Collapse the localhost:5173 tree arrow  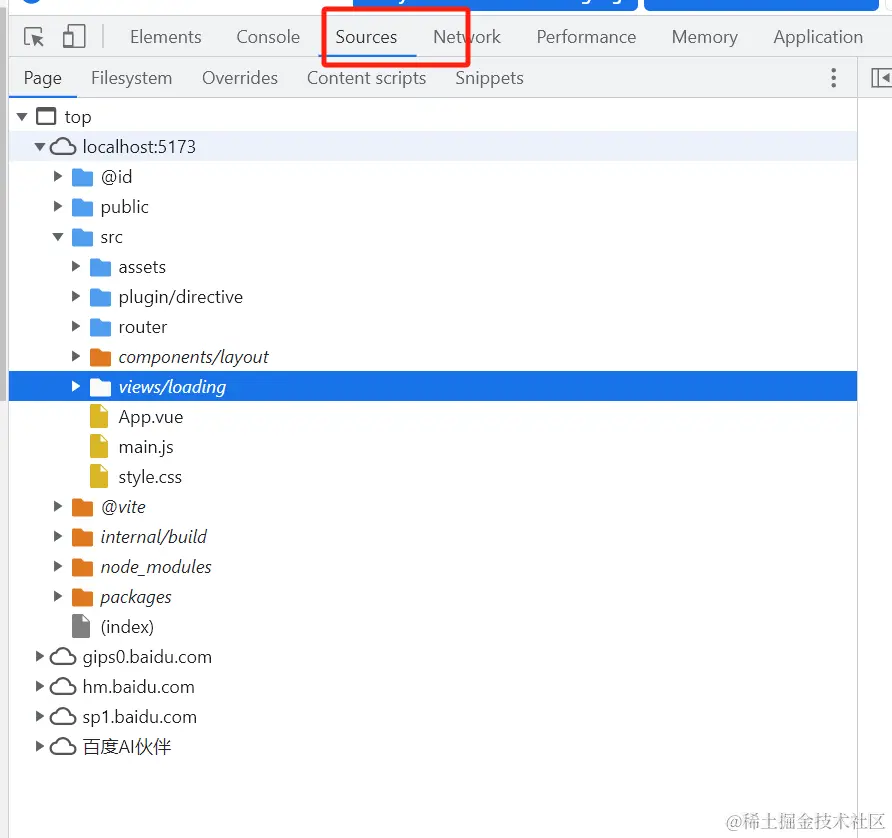coord(40,147)
